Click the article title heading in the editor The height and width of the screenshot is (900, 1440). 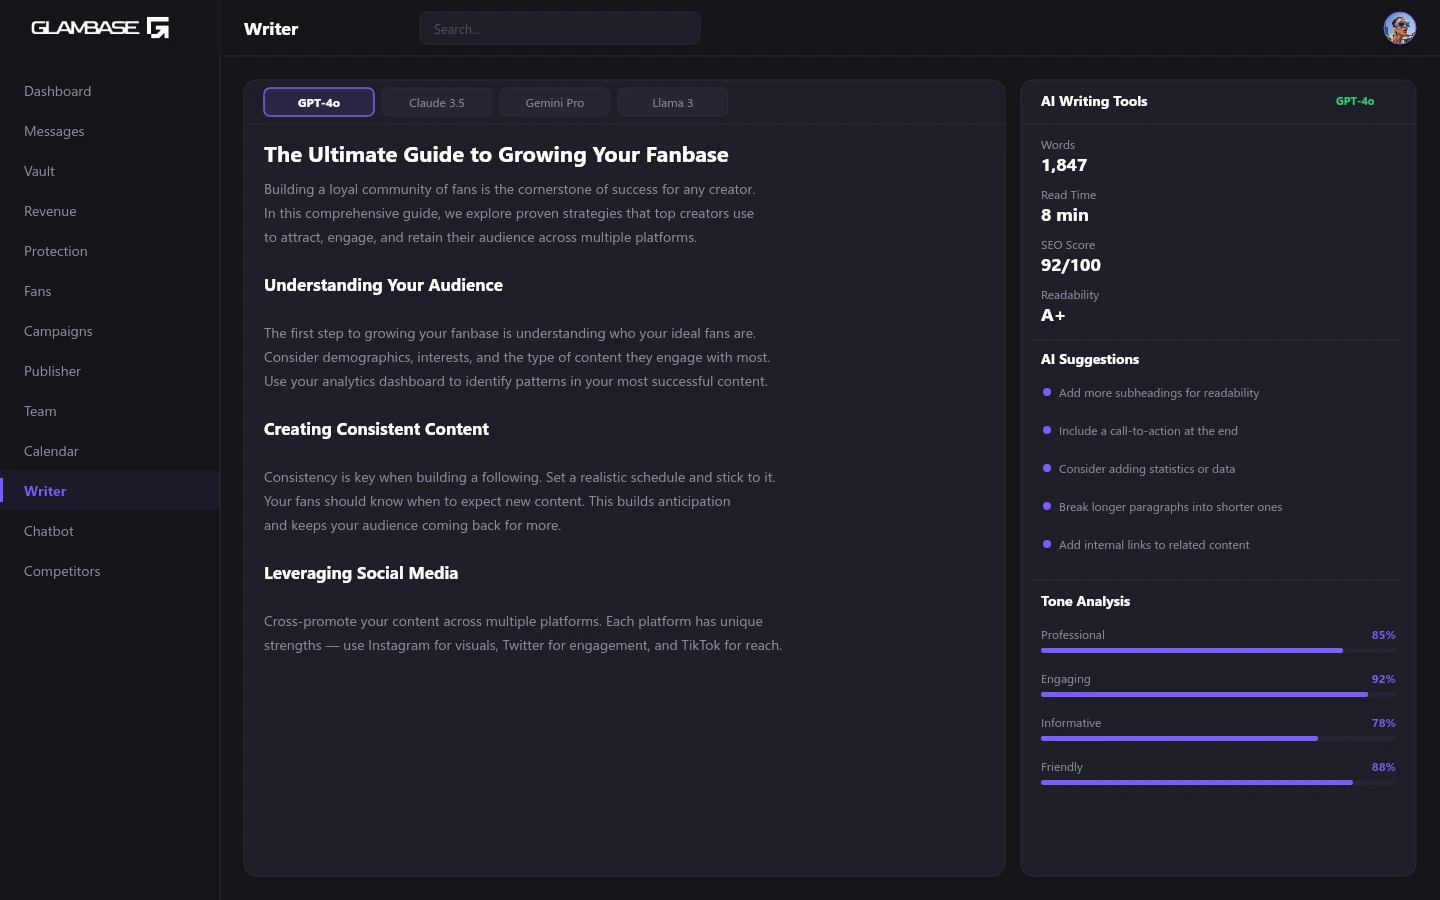[496, 155]
